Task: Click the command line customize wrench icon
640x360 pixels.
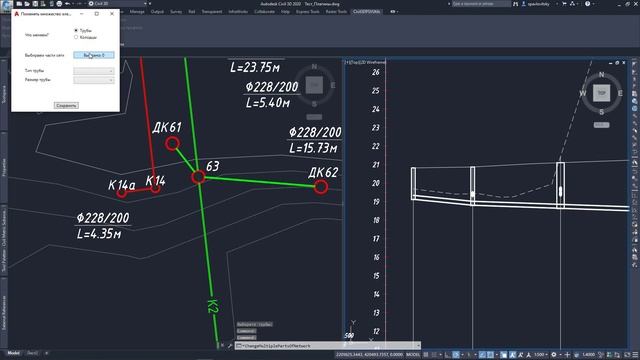Action: pos(230,346)
